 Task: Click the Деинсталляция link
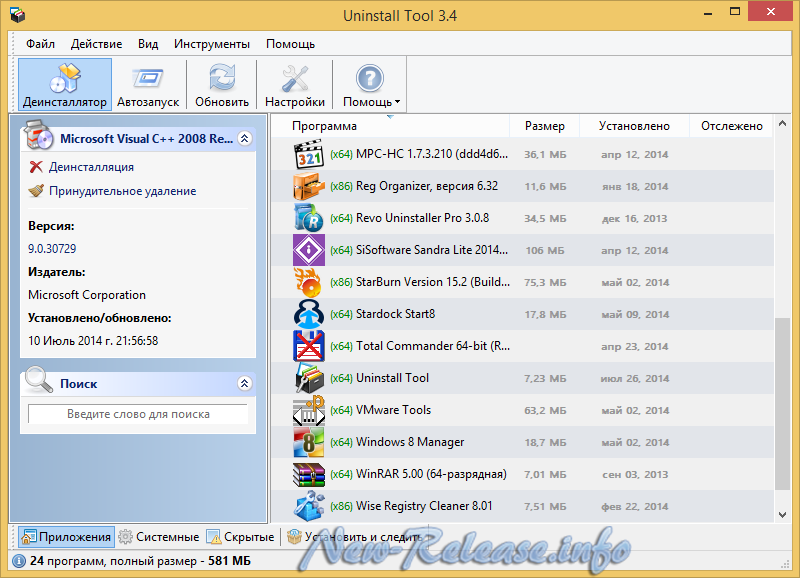(91, 167)
